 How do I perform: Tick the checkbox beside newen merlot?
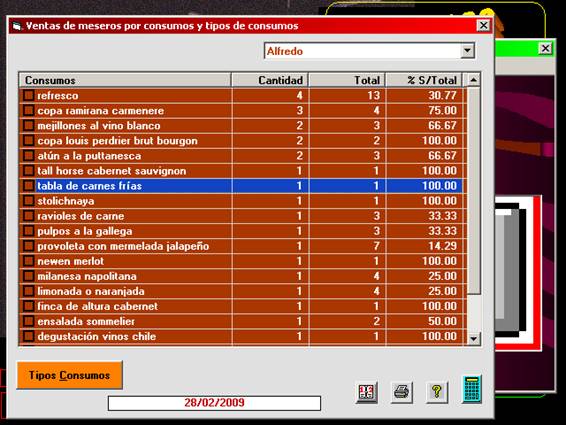(x=29, y=261)
